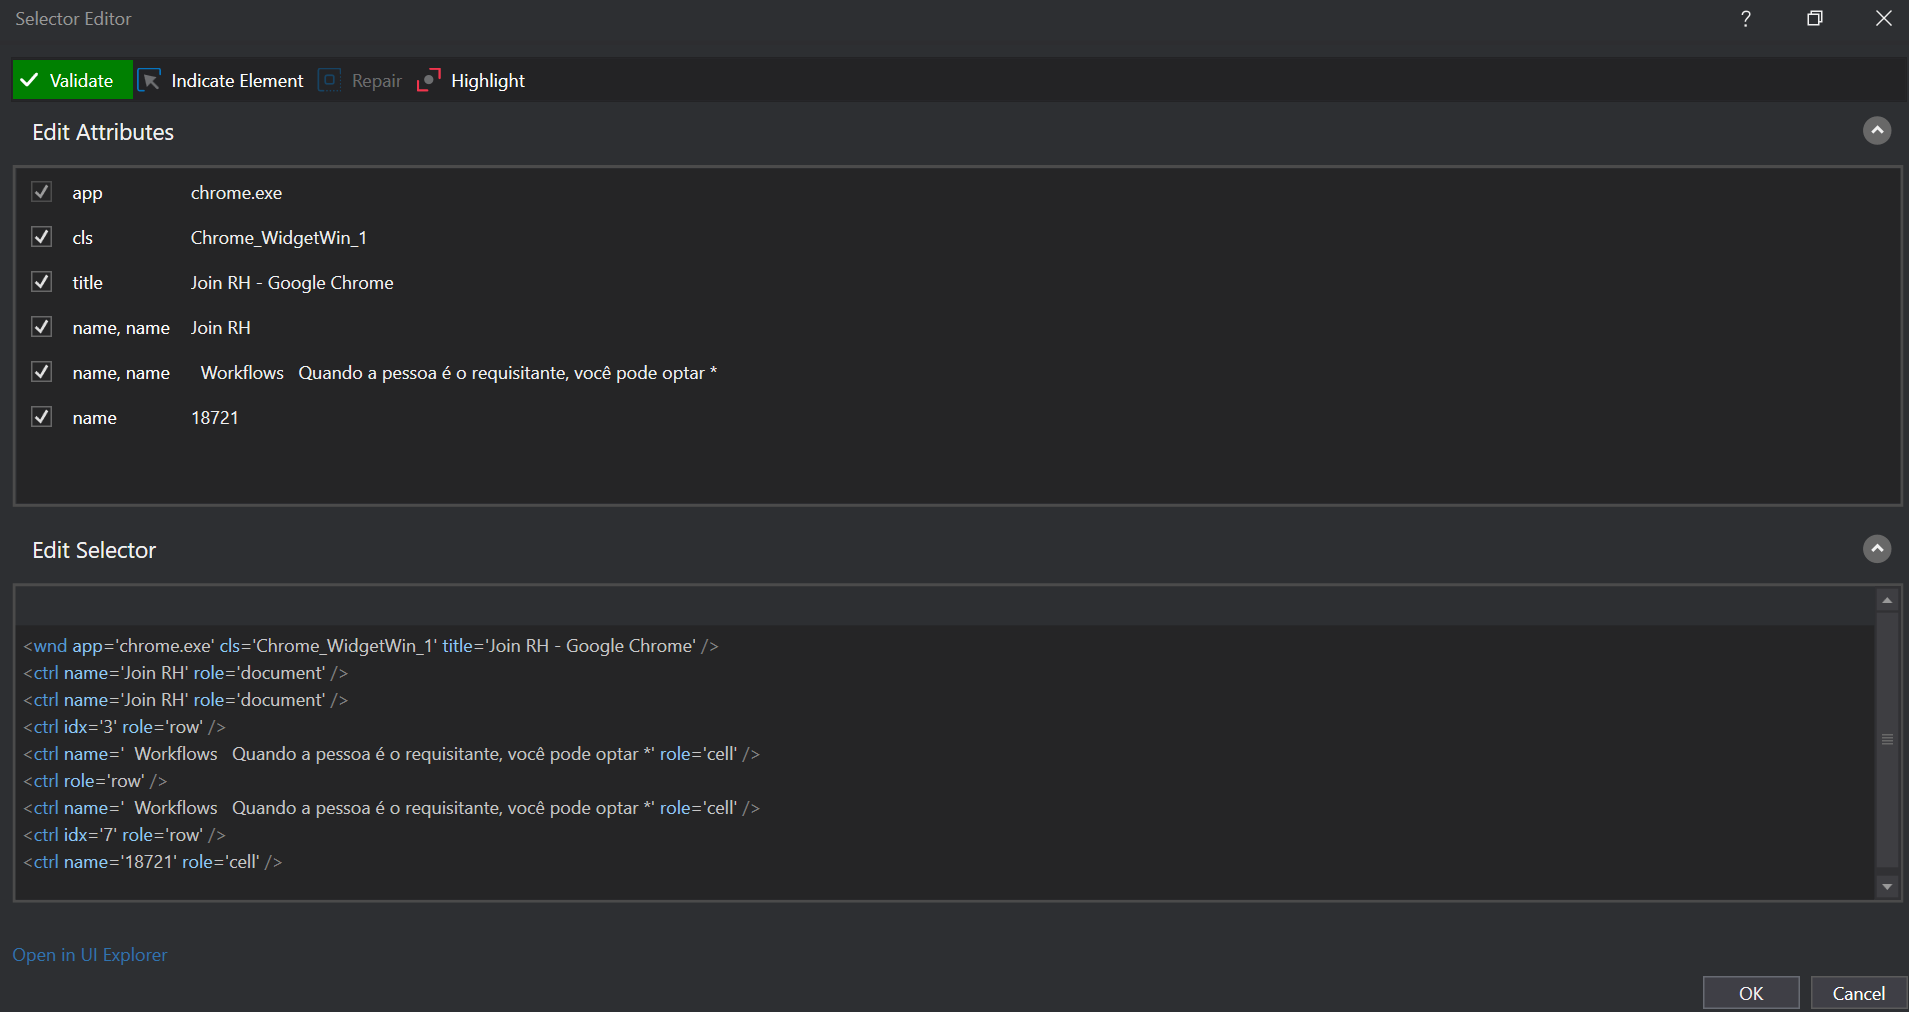The height and width of the screenshot is (1012, 1909).
Task: Collapse the Edit Attributes section
Action: (1876, 131)
